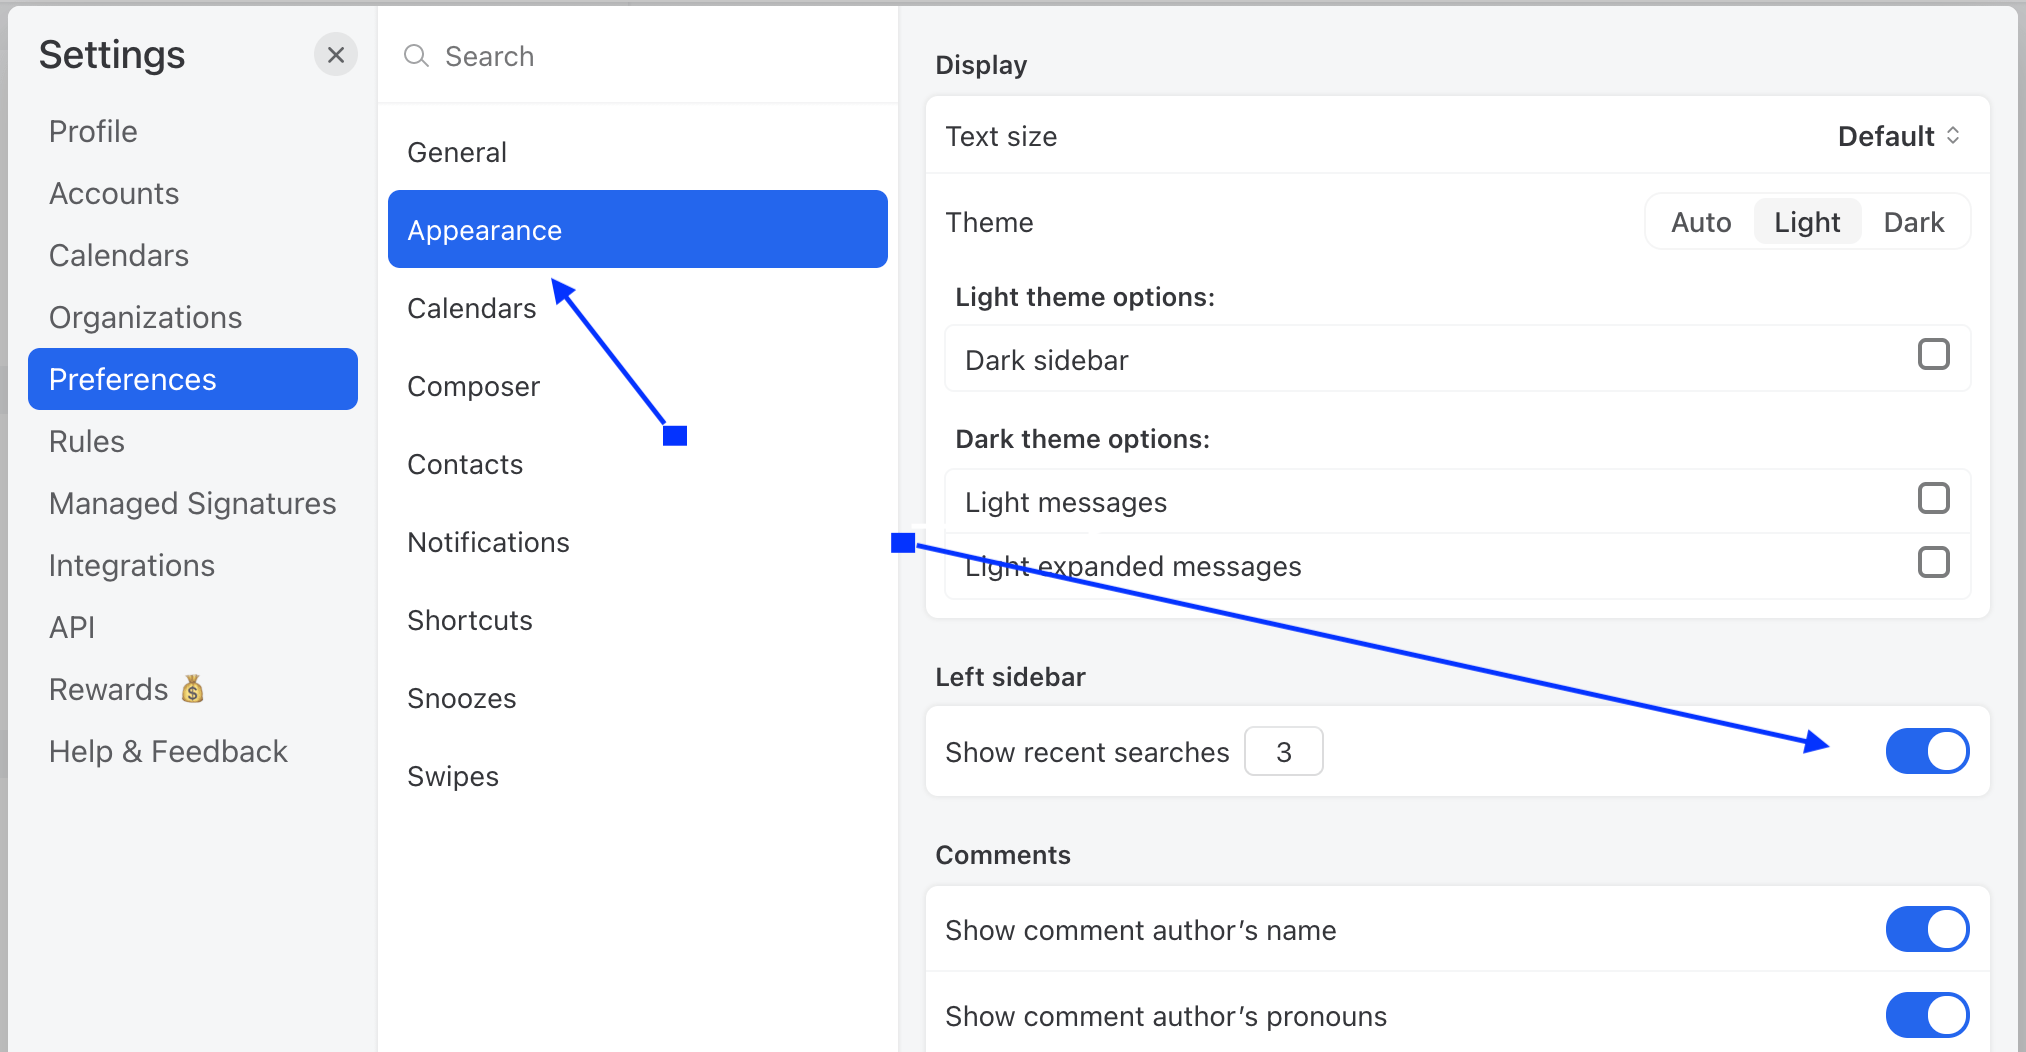This screenshot has height=1052, width=2026.
Task: Close the Settings panel with X icon
Action: click(x=336, y=55)
